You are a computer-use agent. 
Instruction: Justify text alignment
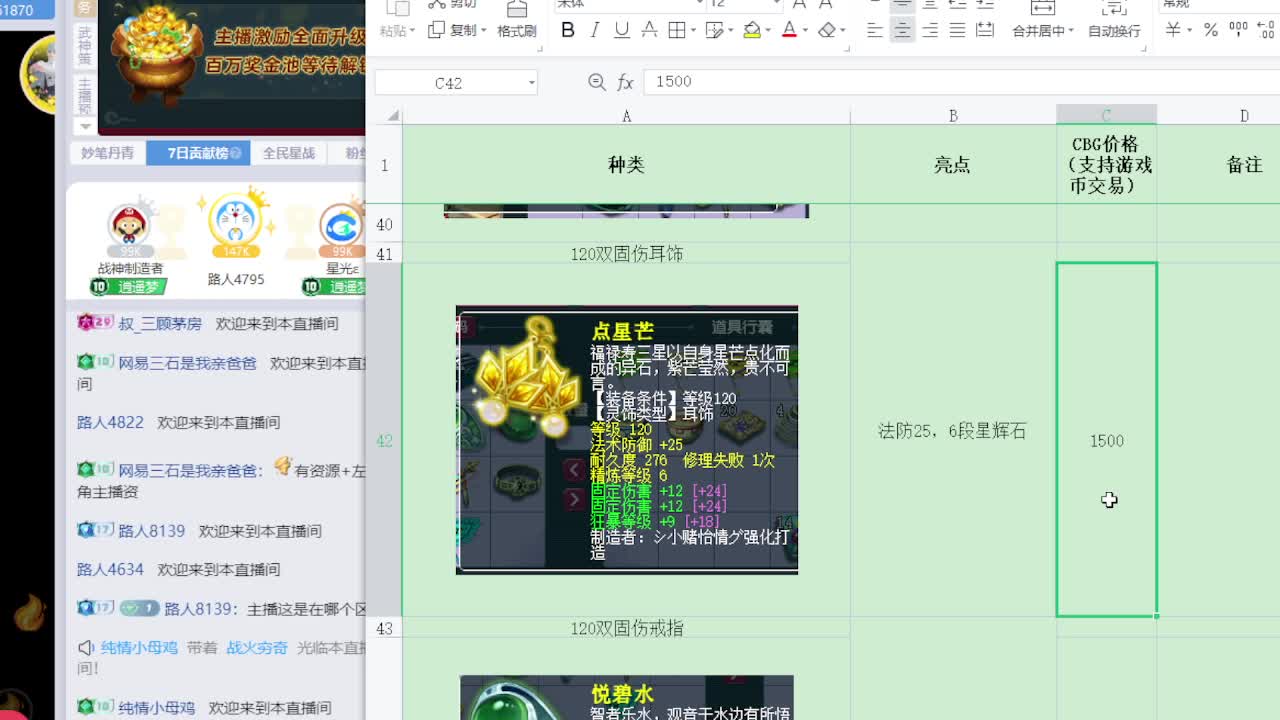[957, 31]
